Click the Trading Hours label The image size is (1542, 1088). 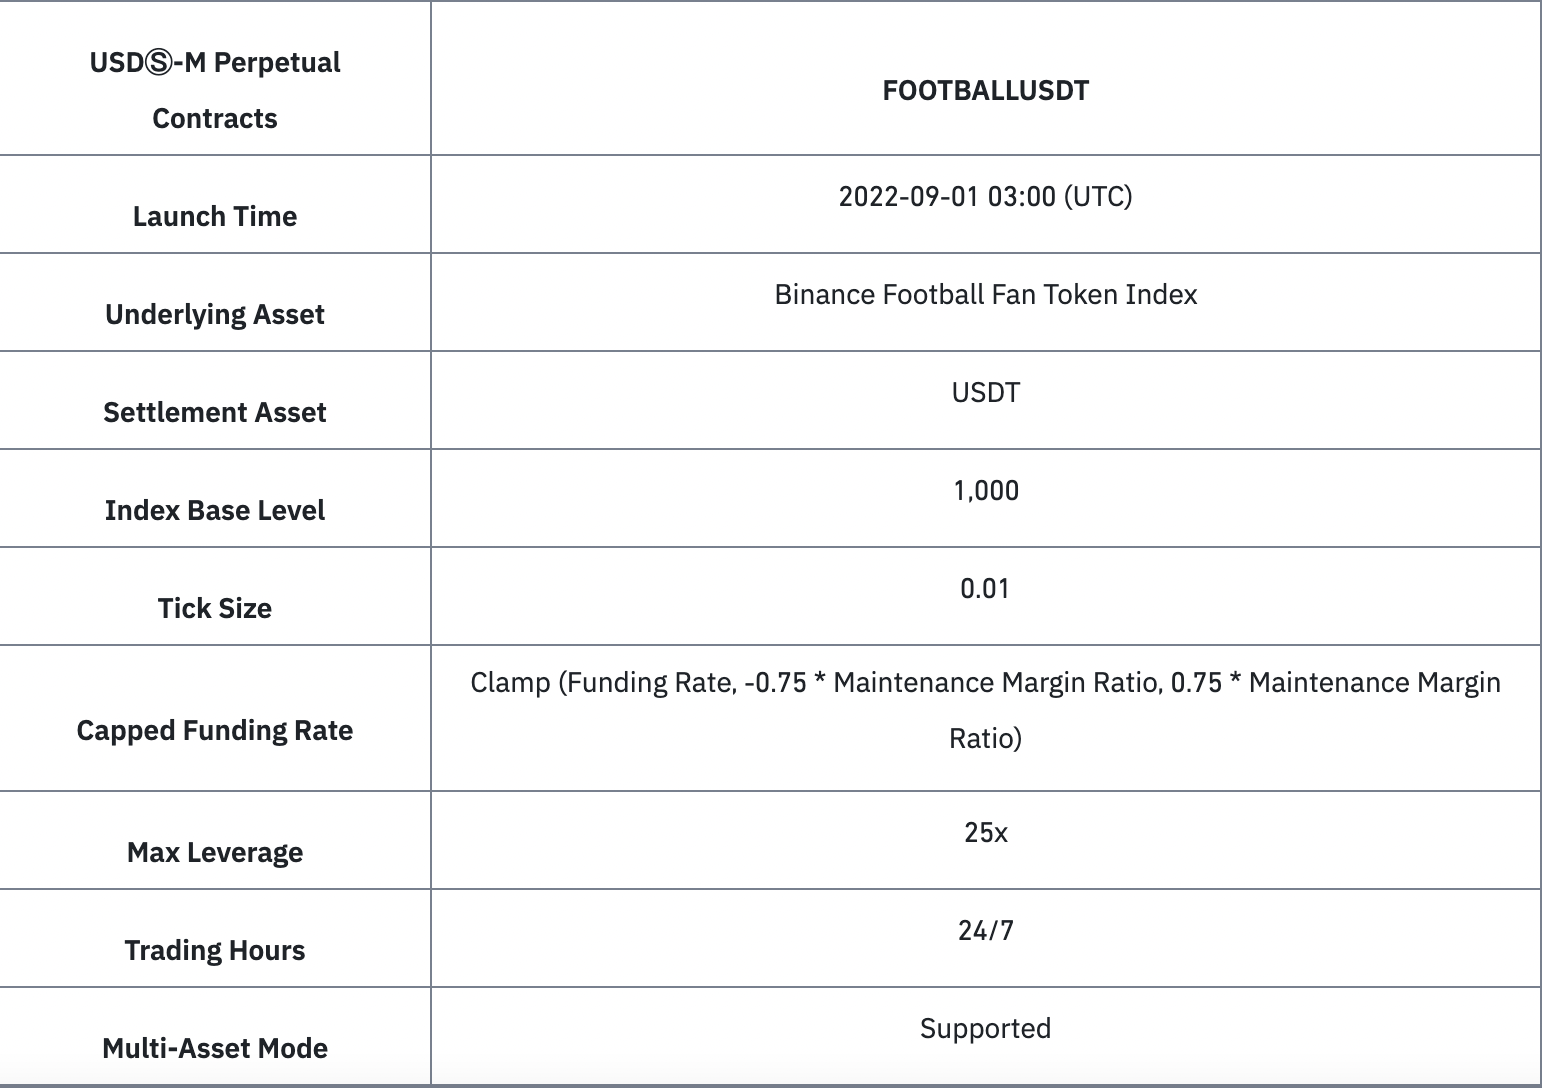tap(215, 950)
